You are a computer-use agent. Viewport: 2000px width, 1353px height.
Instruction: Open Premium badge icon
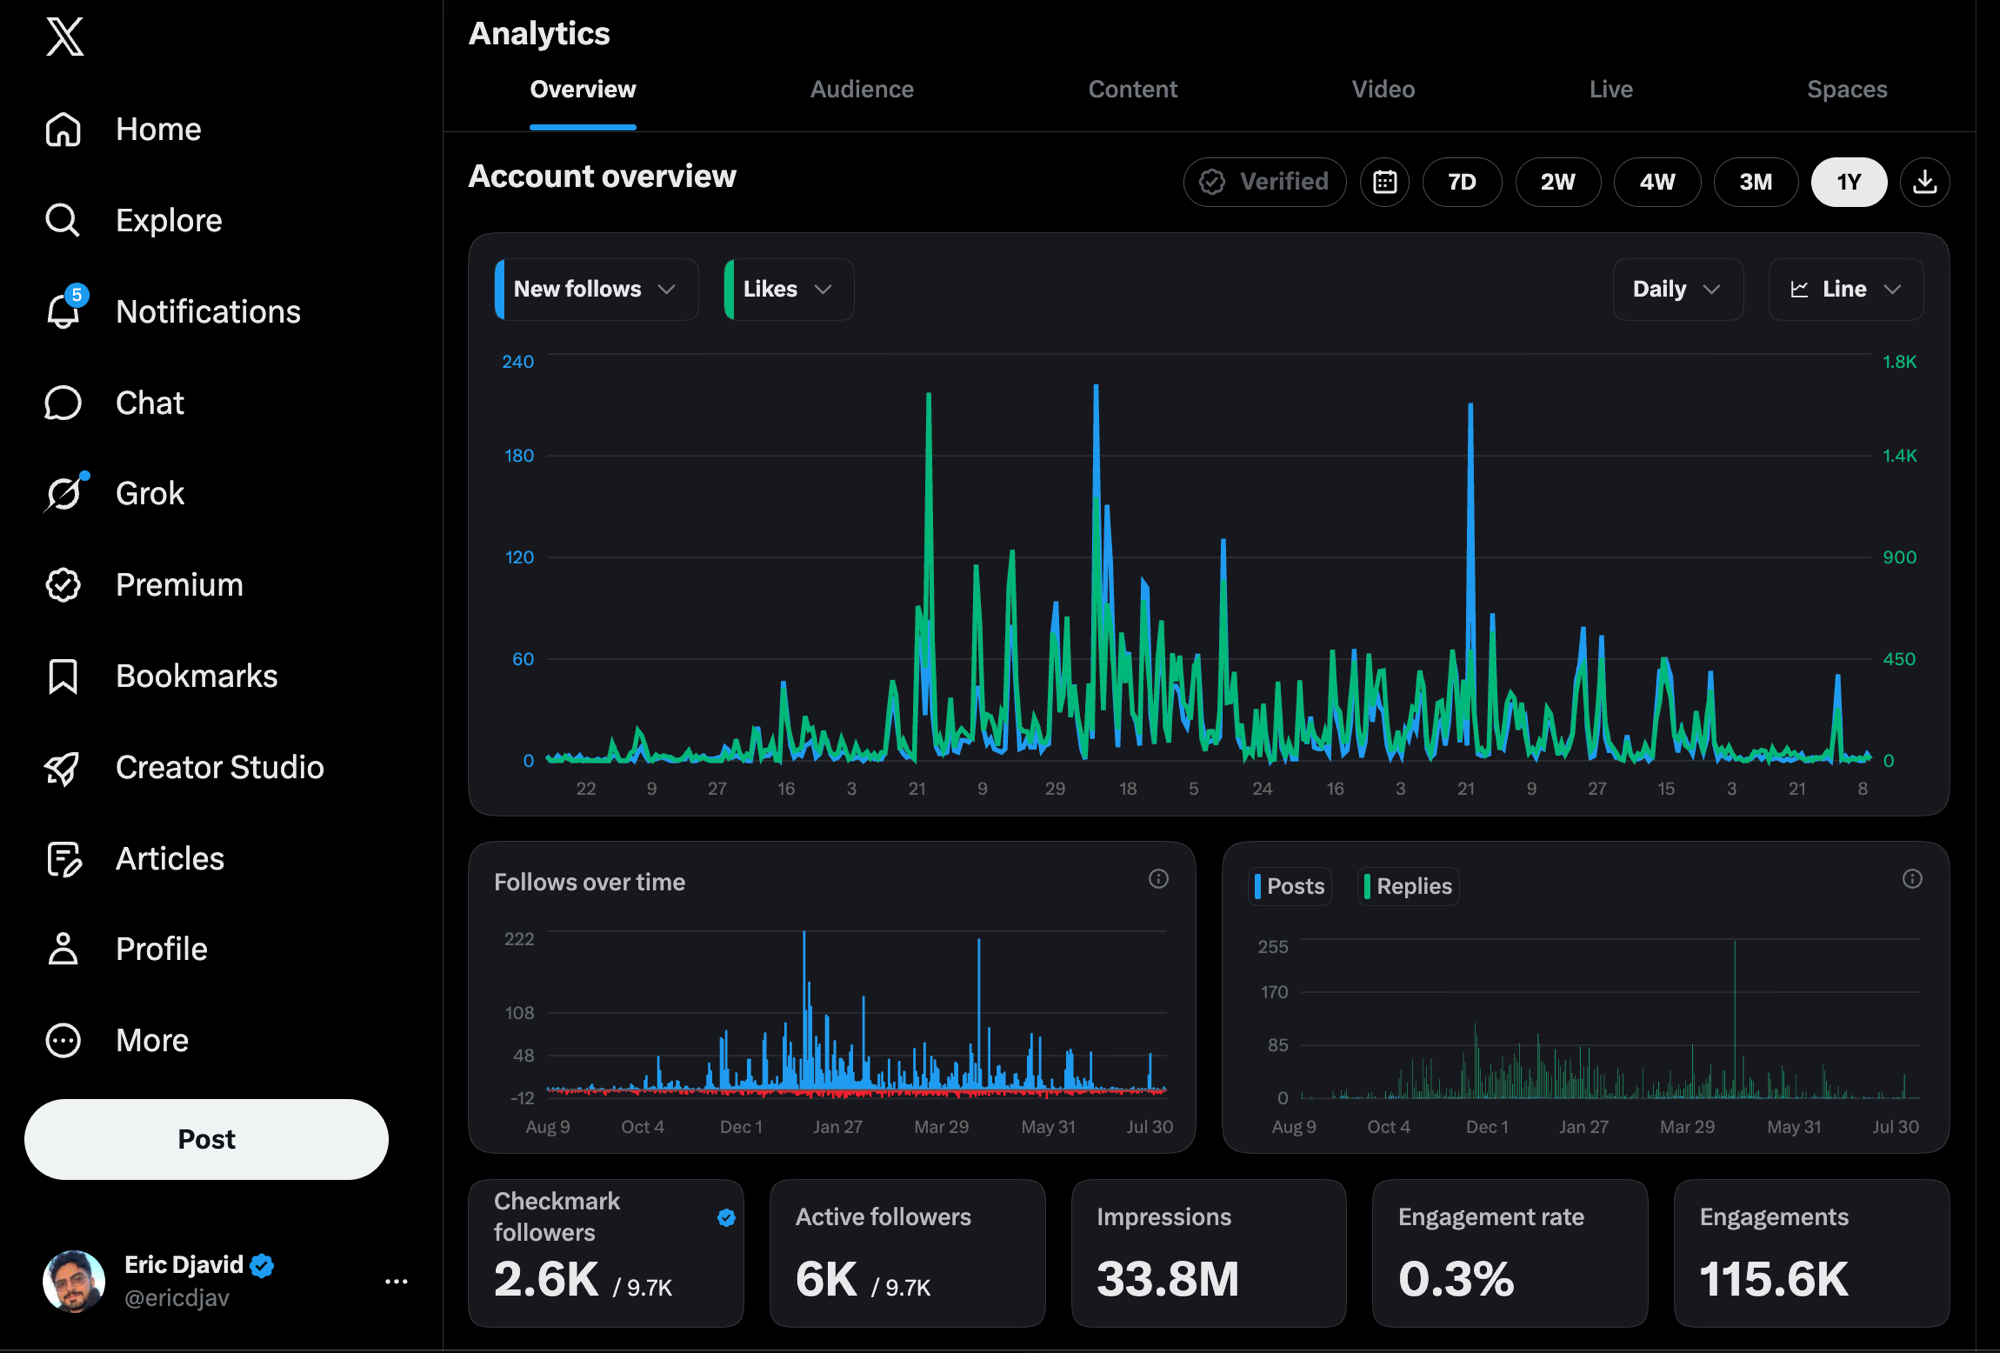coord(63,585)
